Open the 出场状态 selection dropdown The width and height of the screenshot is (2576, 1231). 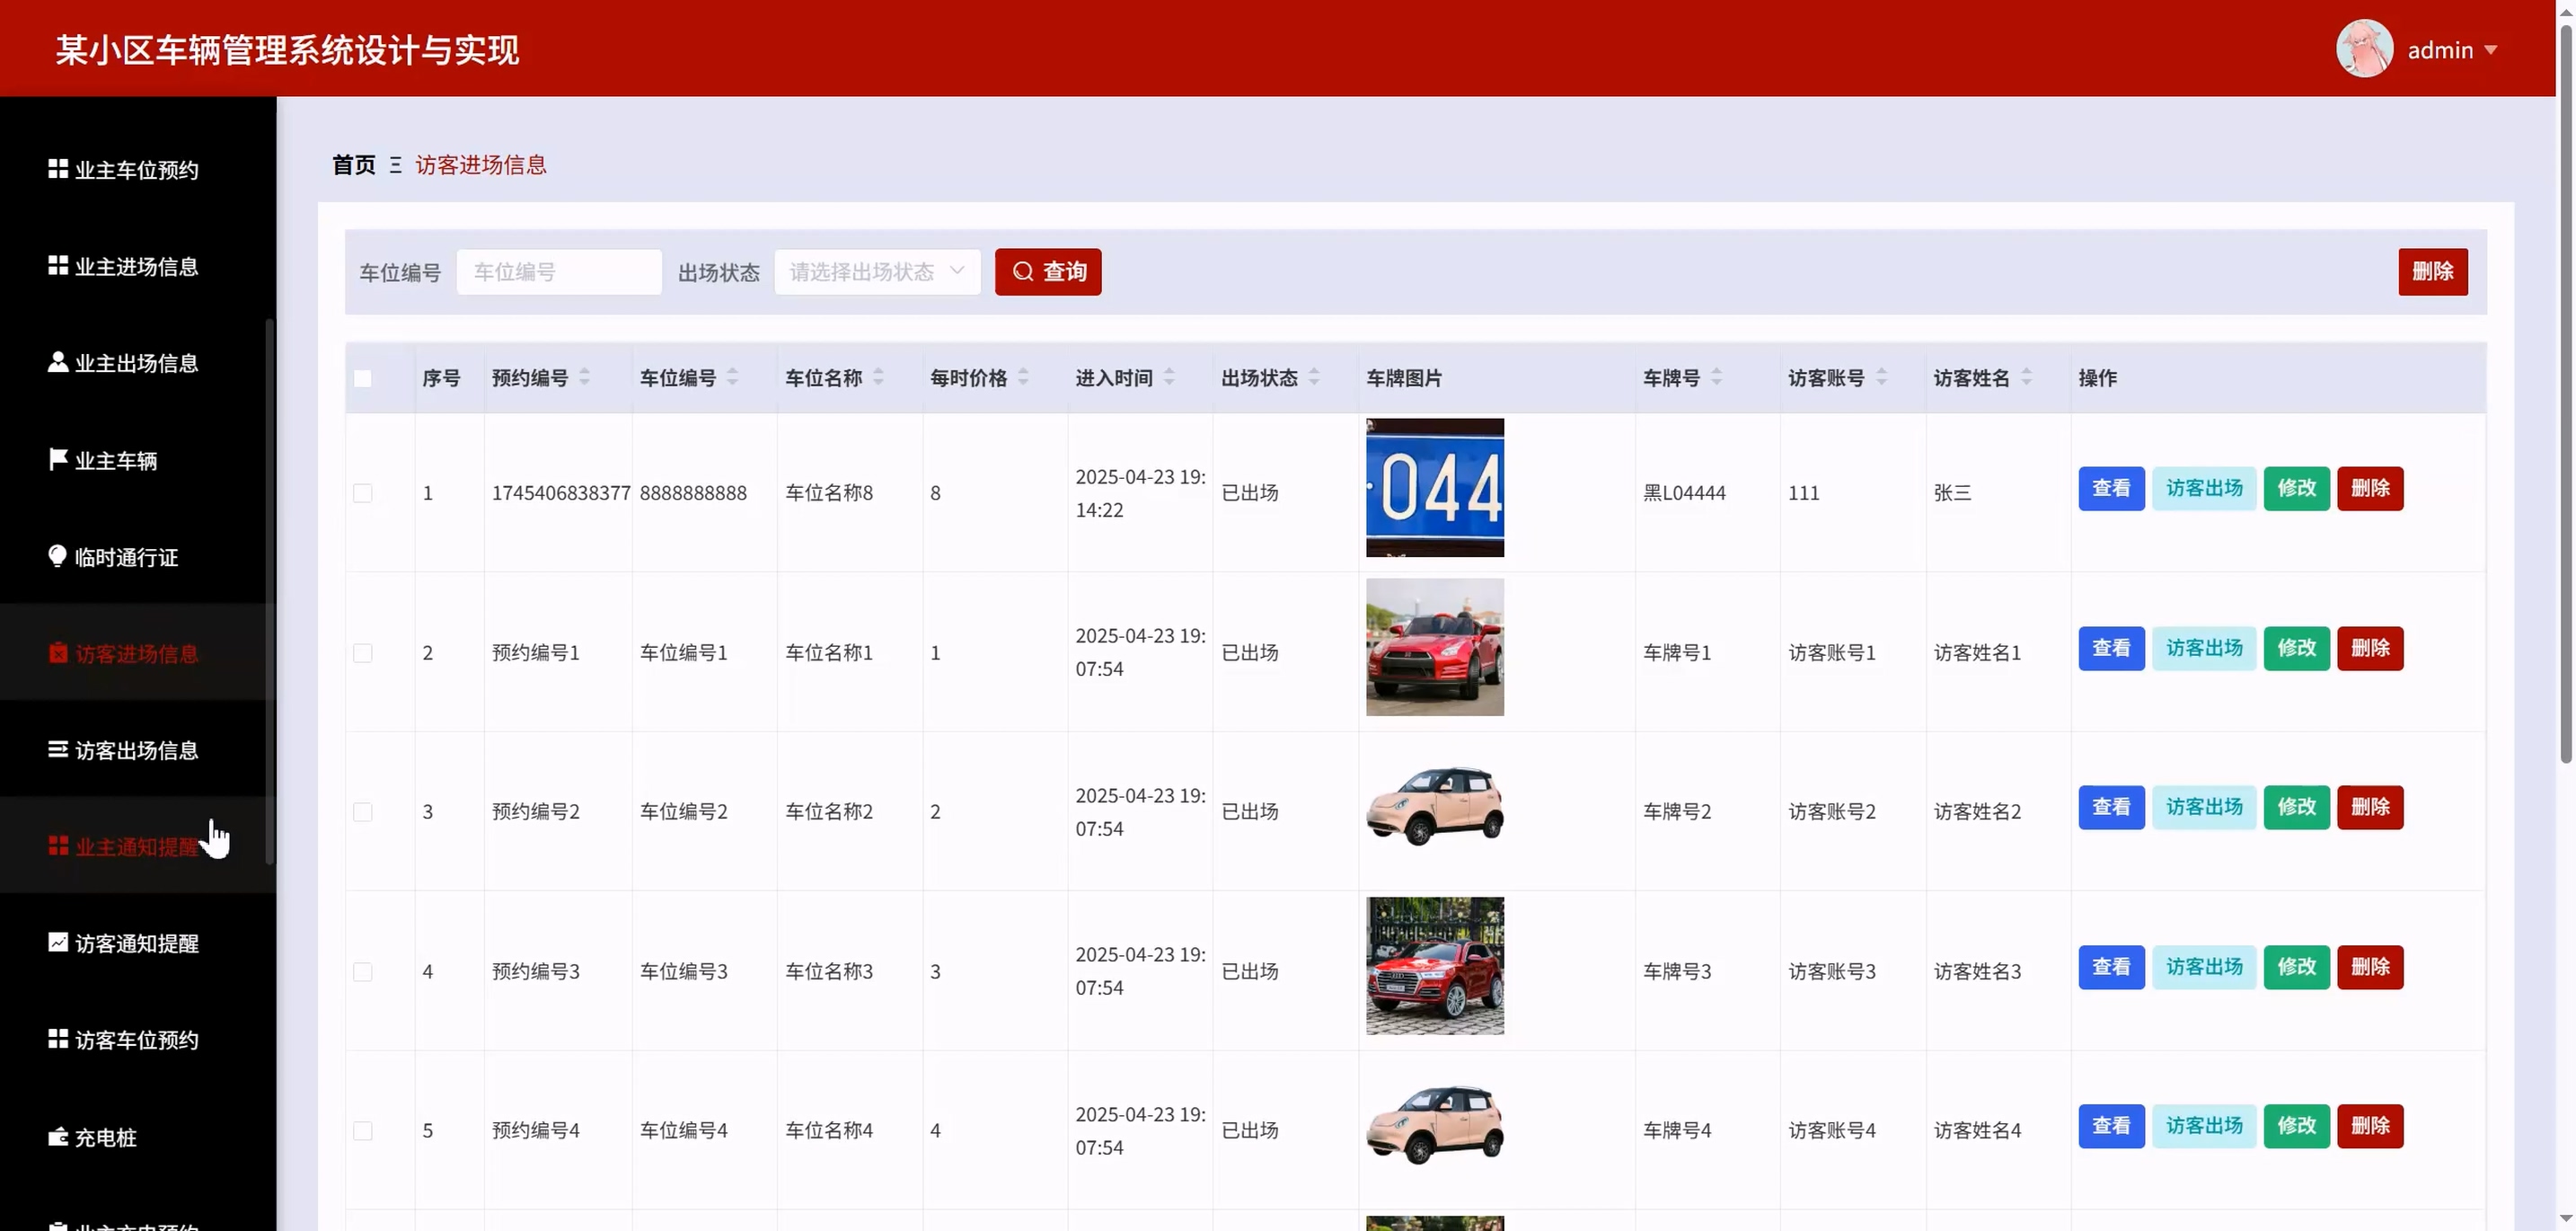coord(876,272)
